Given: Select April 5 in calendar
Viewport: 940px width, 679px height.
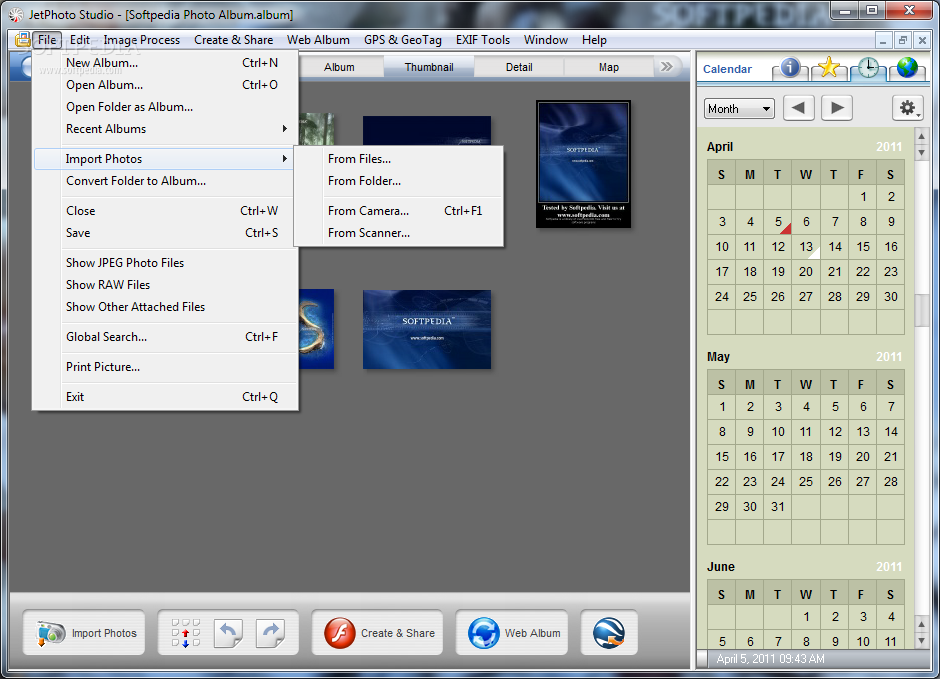Looking at the screenshot, I should [778, 222].
